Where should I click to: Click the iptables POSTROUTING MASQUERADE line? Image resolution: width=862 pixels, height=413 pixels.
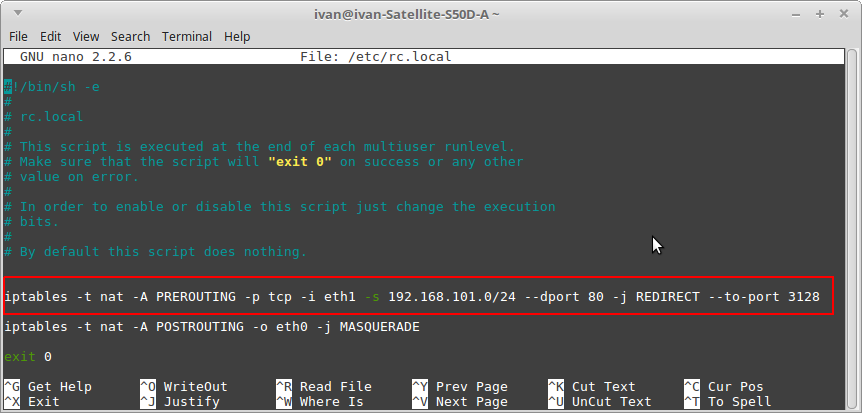[x=212, y=327]
